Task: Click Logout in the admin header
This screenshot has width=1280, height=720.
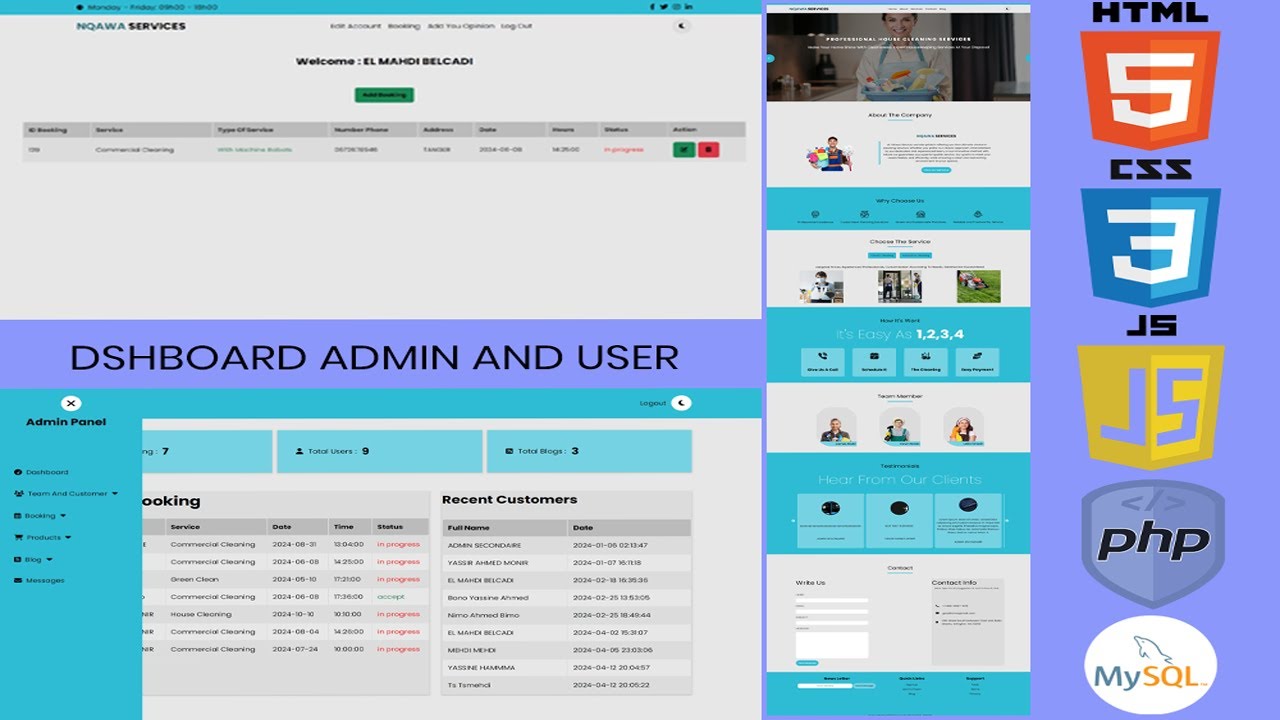Action: click(x=653, y=403)
